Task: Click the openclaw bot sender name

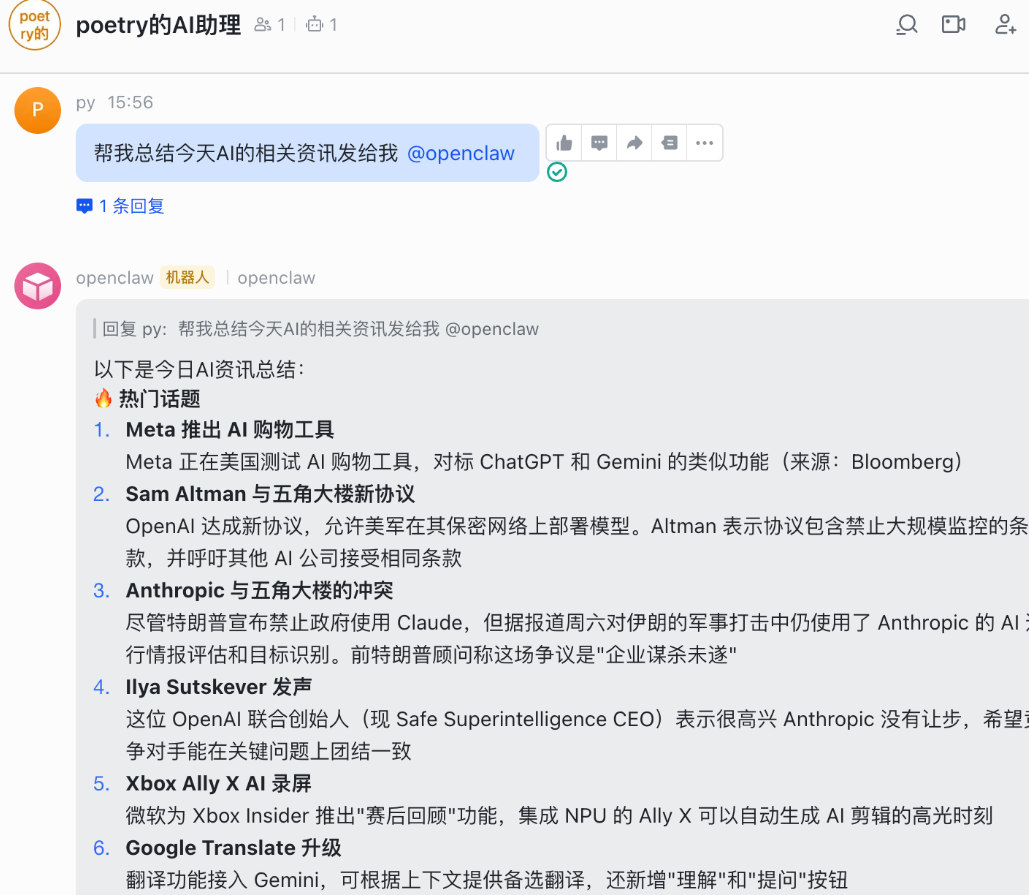Action: coord(115,278)
